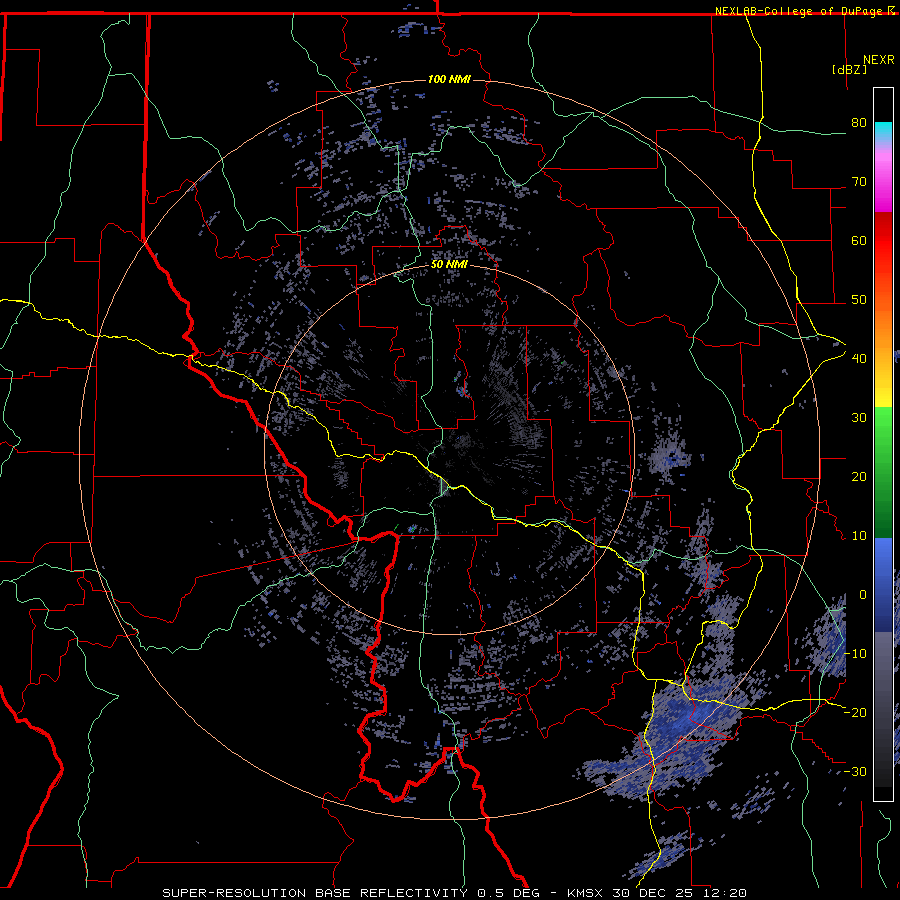Click the [dBZ] unit label
Screen dimensions: 900x900
tap(849, 69)
